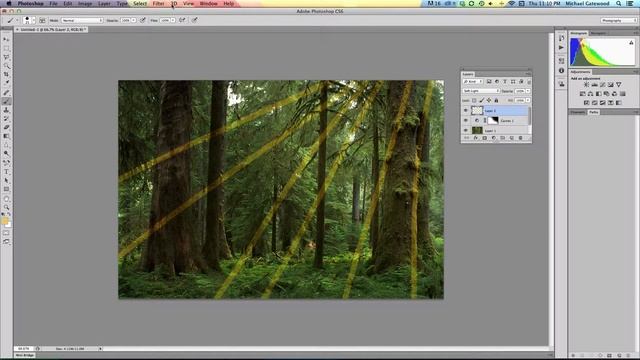This screenshot has height=360, width=640.
Task: Add a Vibrance adjustment
Action: pyautogui.click(x=619, y=84)
